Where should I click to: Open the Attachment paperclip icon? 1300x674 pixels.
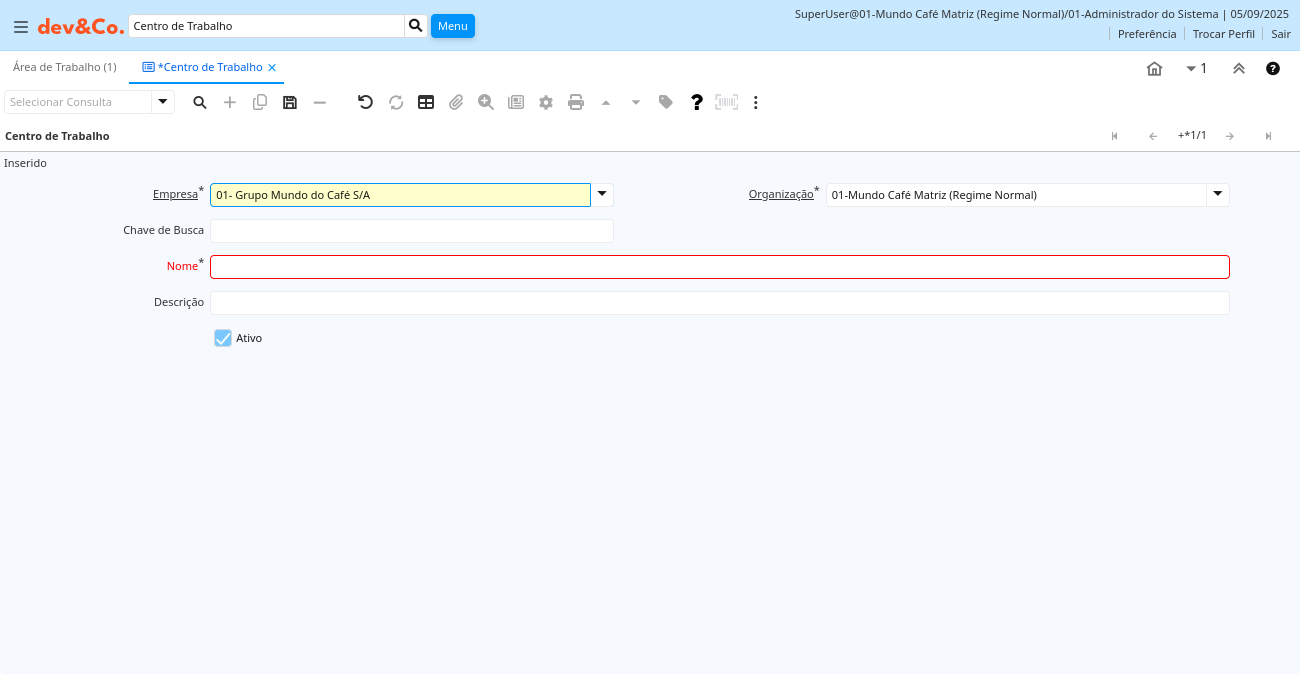coord(456,102)
